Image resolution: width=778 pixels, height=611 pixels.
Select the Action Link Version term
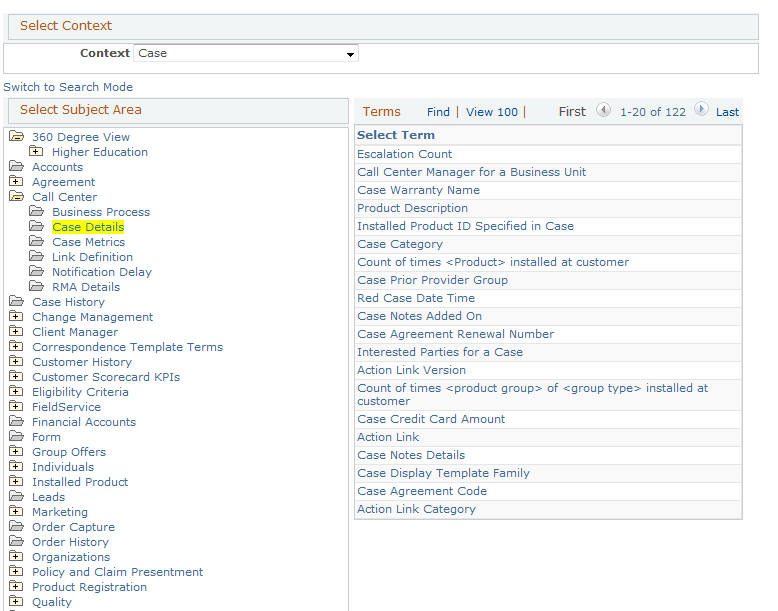click(411, 370)
